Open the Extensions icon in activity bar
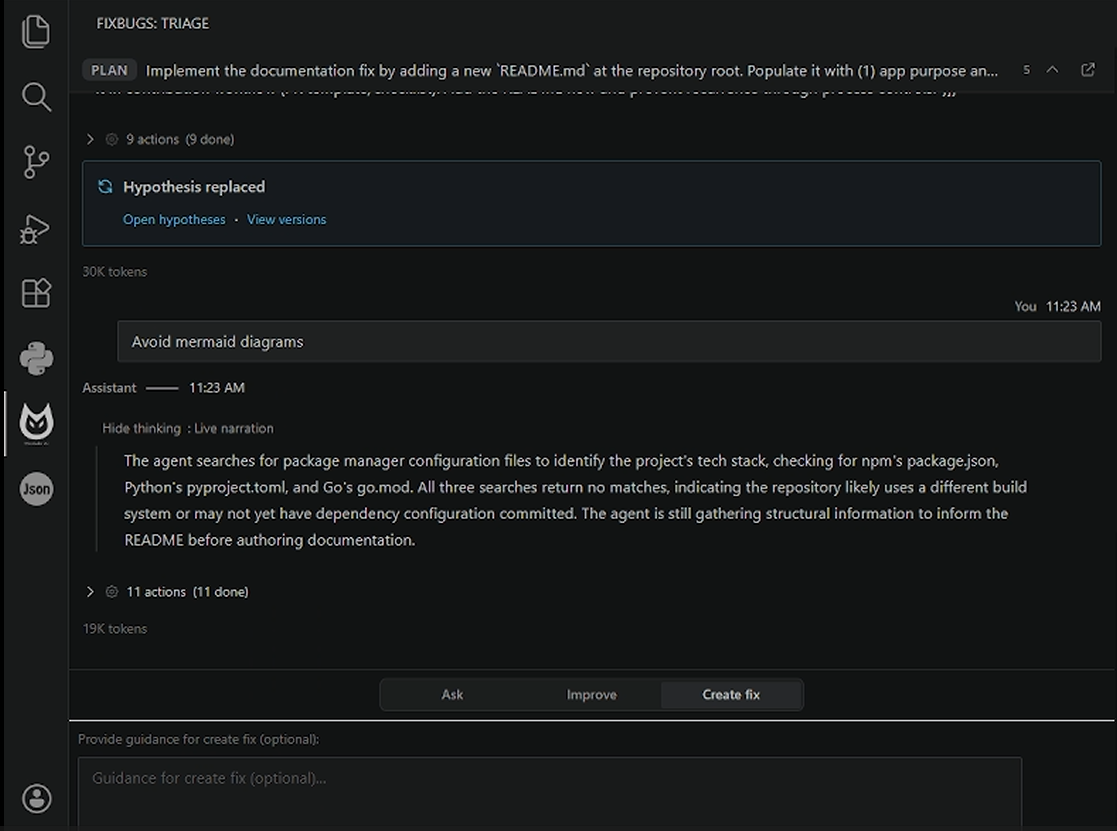This screenshot has width=1117, height=831. point(36,293)
